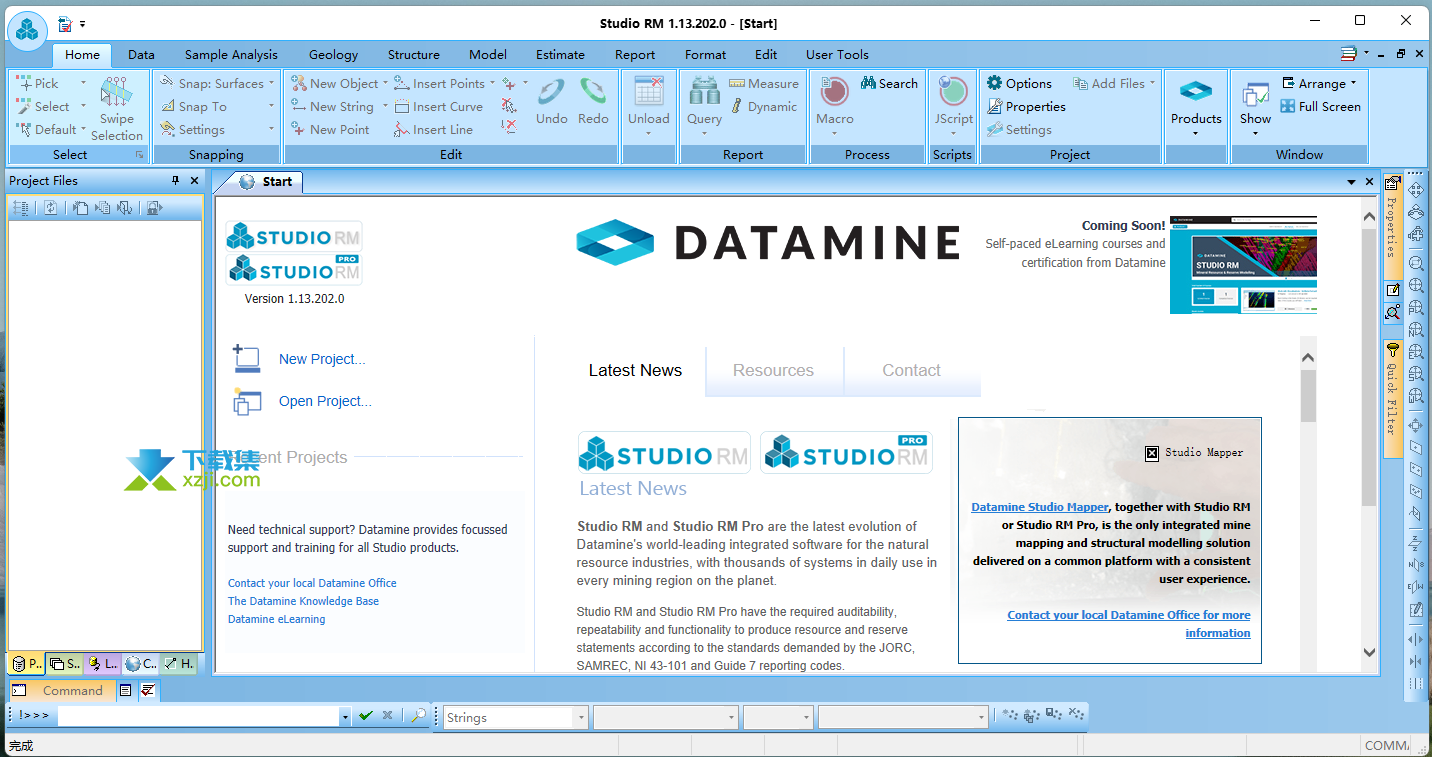
Task: Click the Macro record icon
Action: [x=834, y=92]
